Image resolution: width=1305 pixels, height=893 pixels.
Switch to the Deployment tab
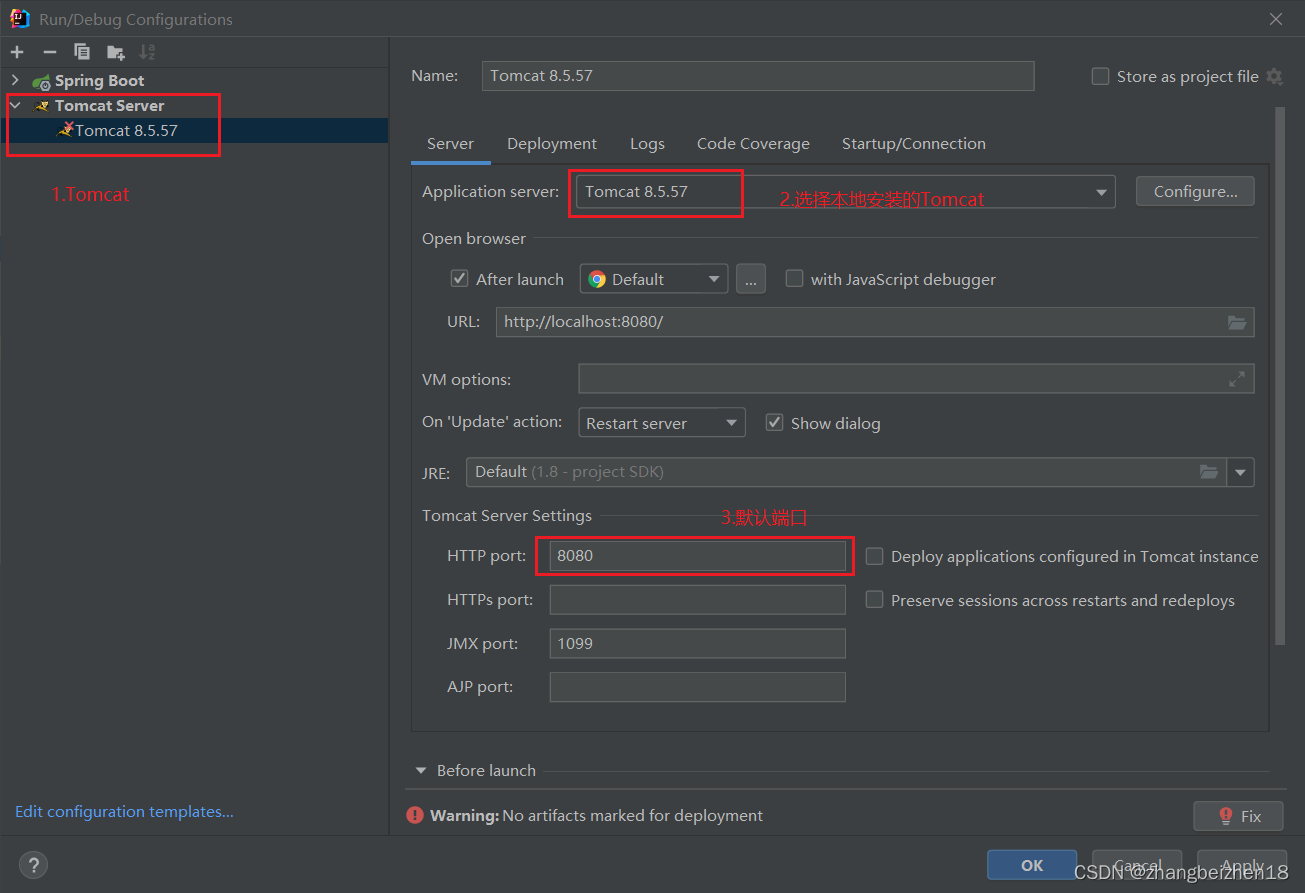pos(551,143)
